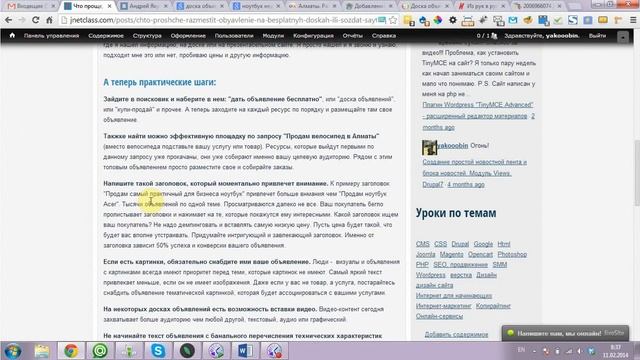Viewport: 640px width, 360px height.
Task: Click the yakooobin avatar thumbnail in comments
Action: tap(429, 147)
